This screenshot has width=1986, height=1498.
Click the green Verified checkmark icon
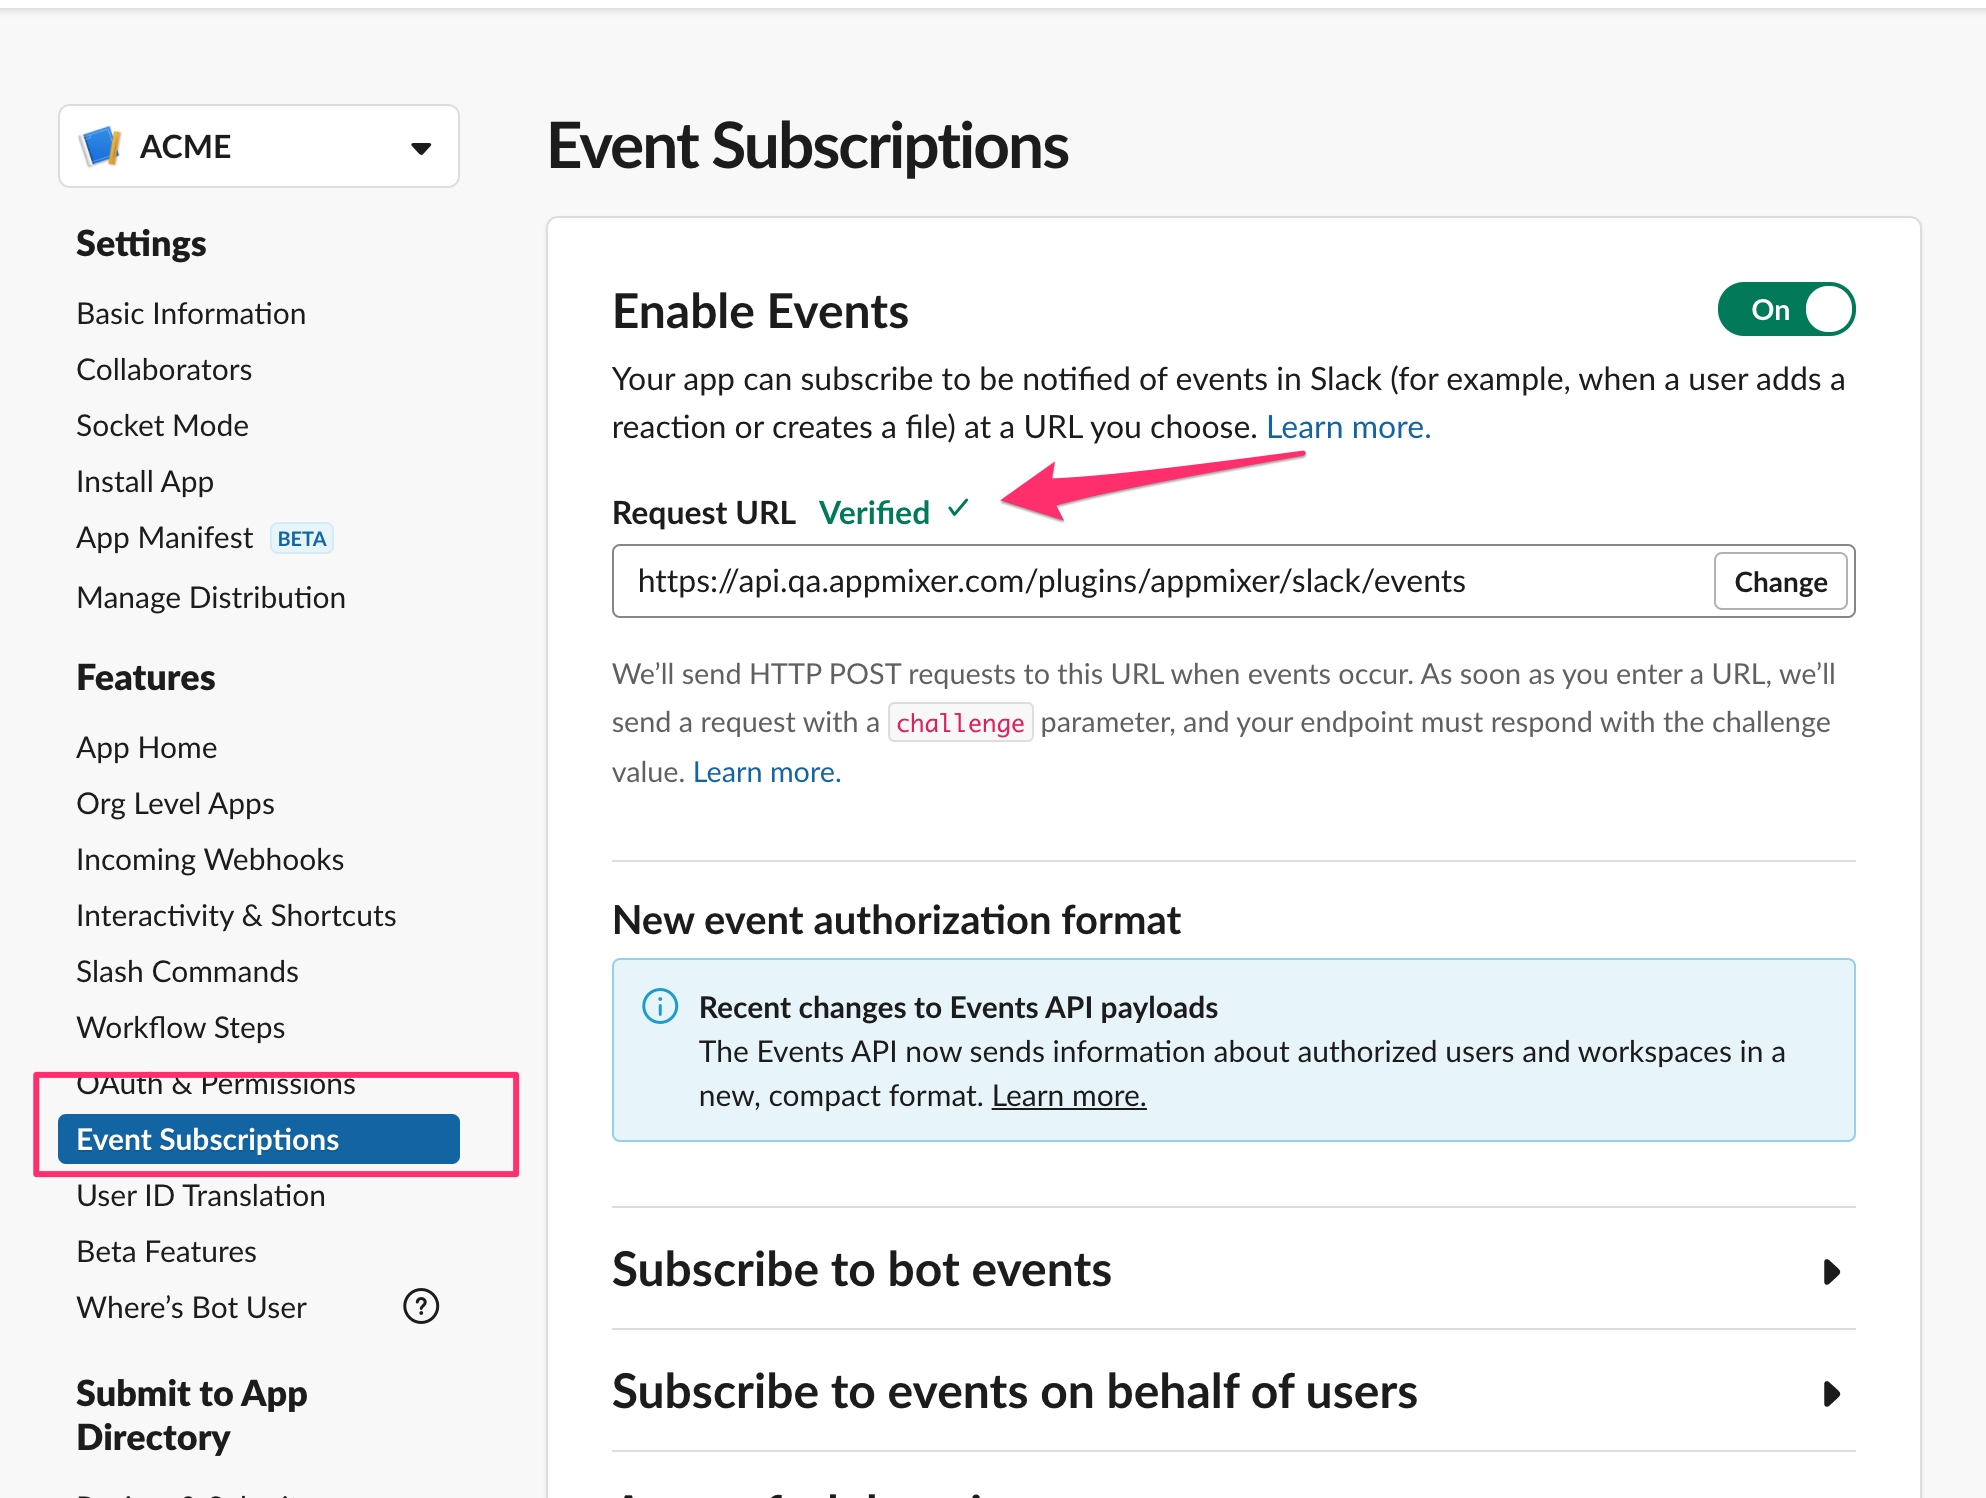[958, 509]
